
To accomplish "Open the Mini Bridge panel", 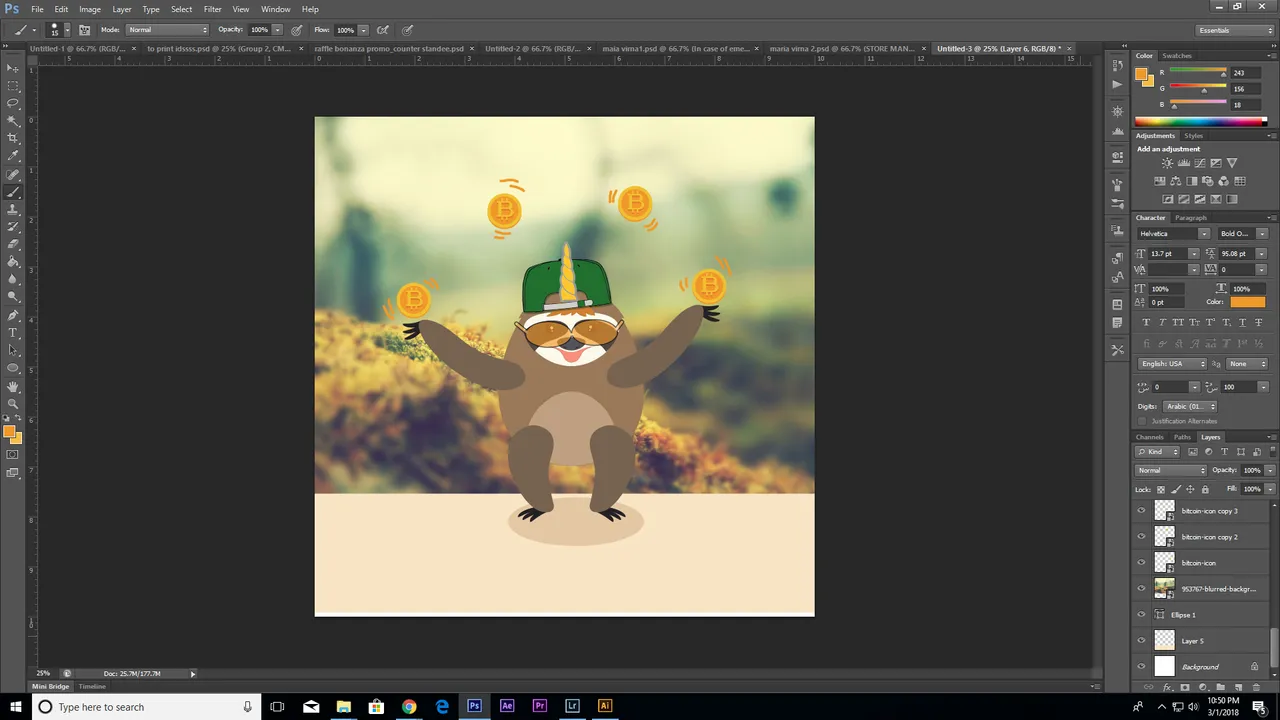I will coord(51,687).
